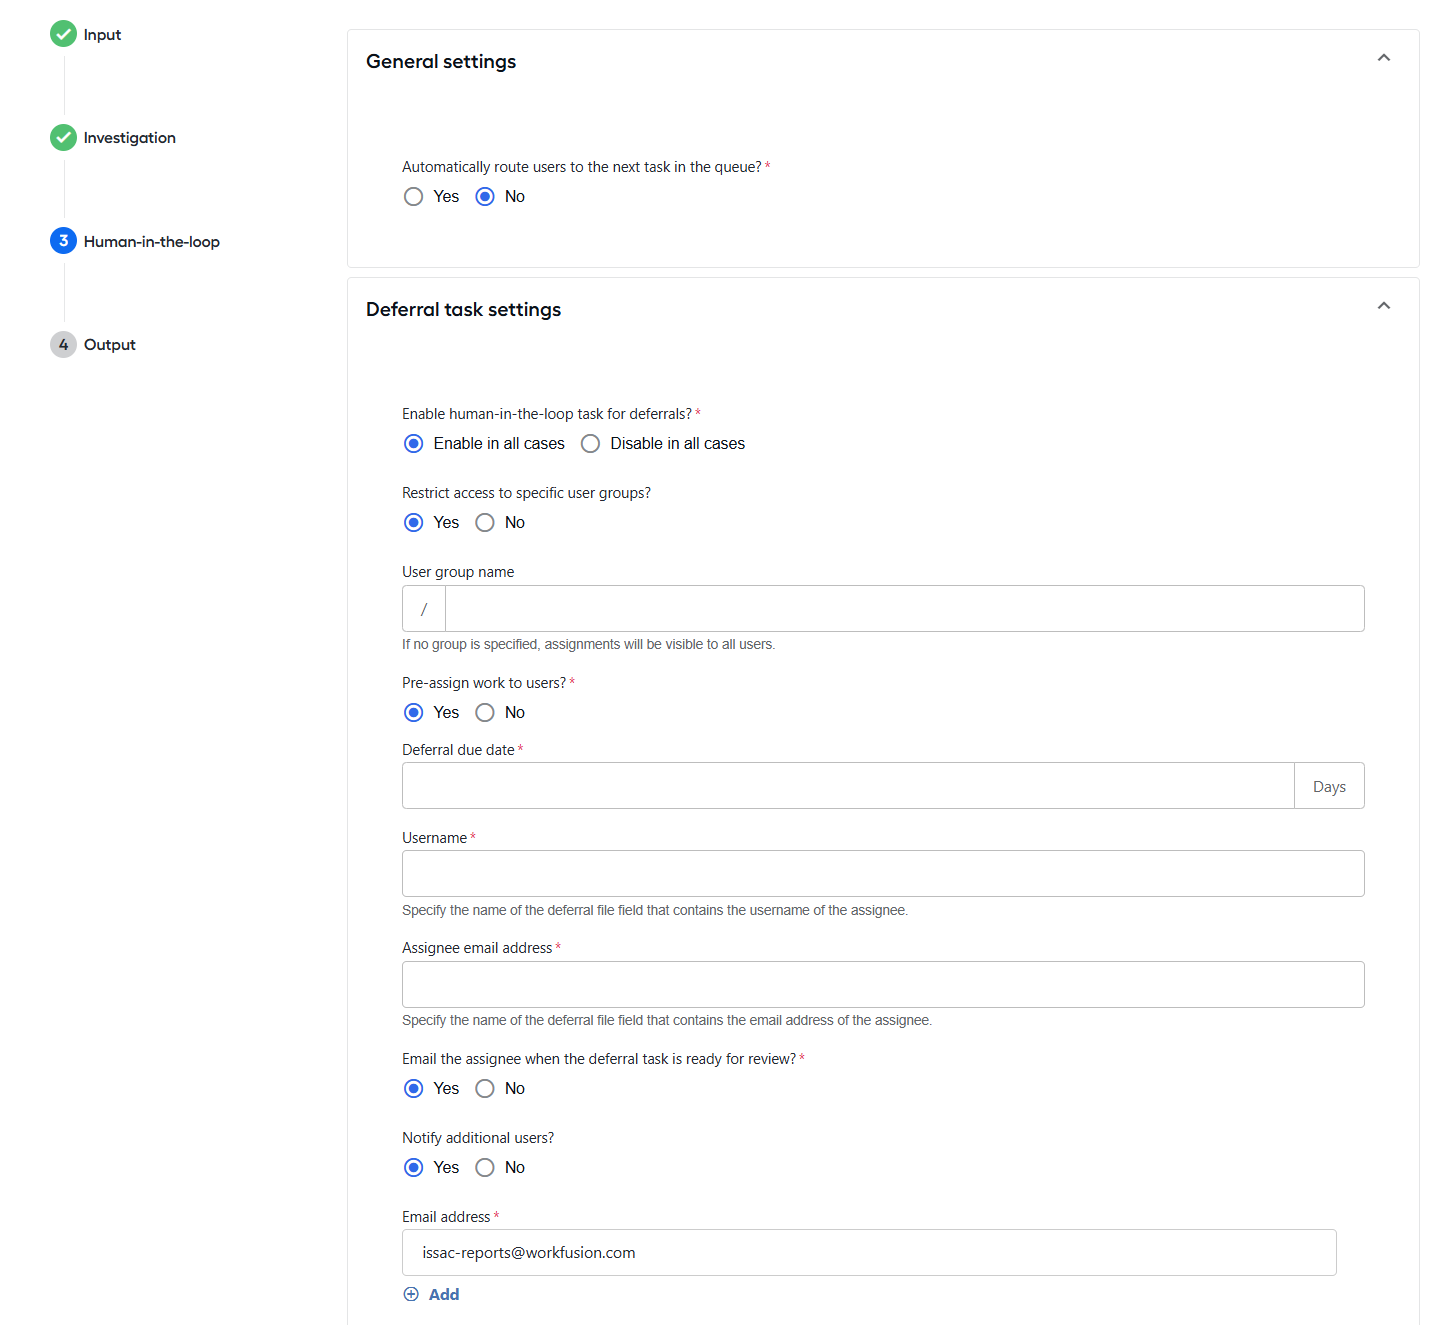Click the Days unit label of due date
The image size is (1448, 1325).
[1329, 787]
